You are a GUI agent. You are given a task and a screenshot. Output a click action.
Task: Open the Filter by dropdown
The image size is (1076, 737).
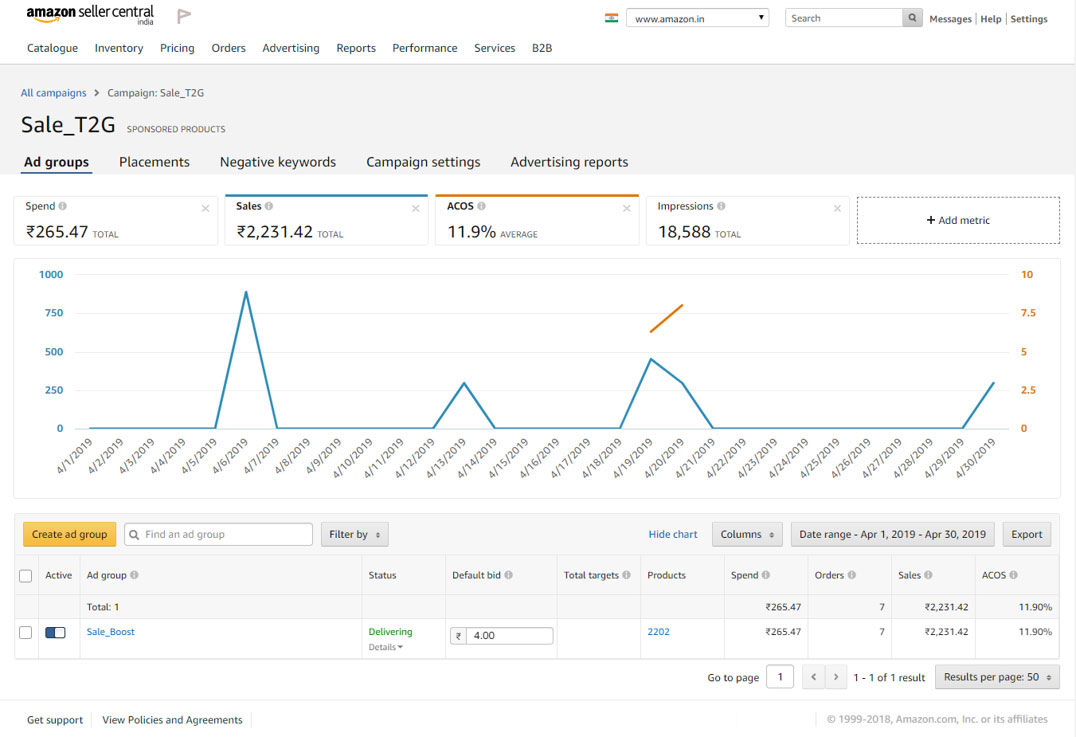(x=354, y=534)
